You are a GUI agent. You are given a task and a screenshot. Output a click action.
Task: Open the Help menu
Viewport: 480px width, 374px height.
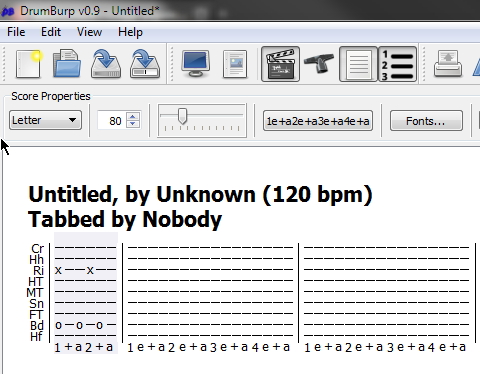coord(130,32)
